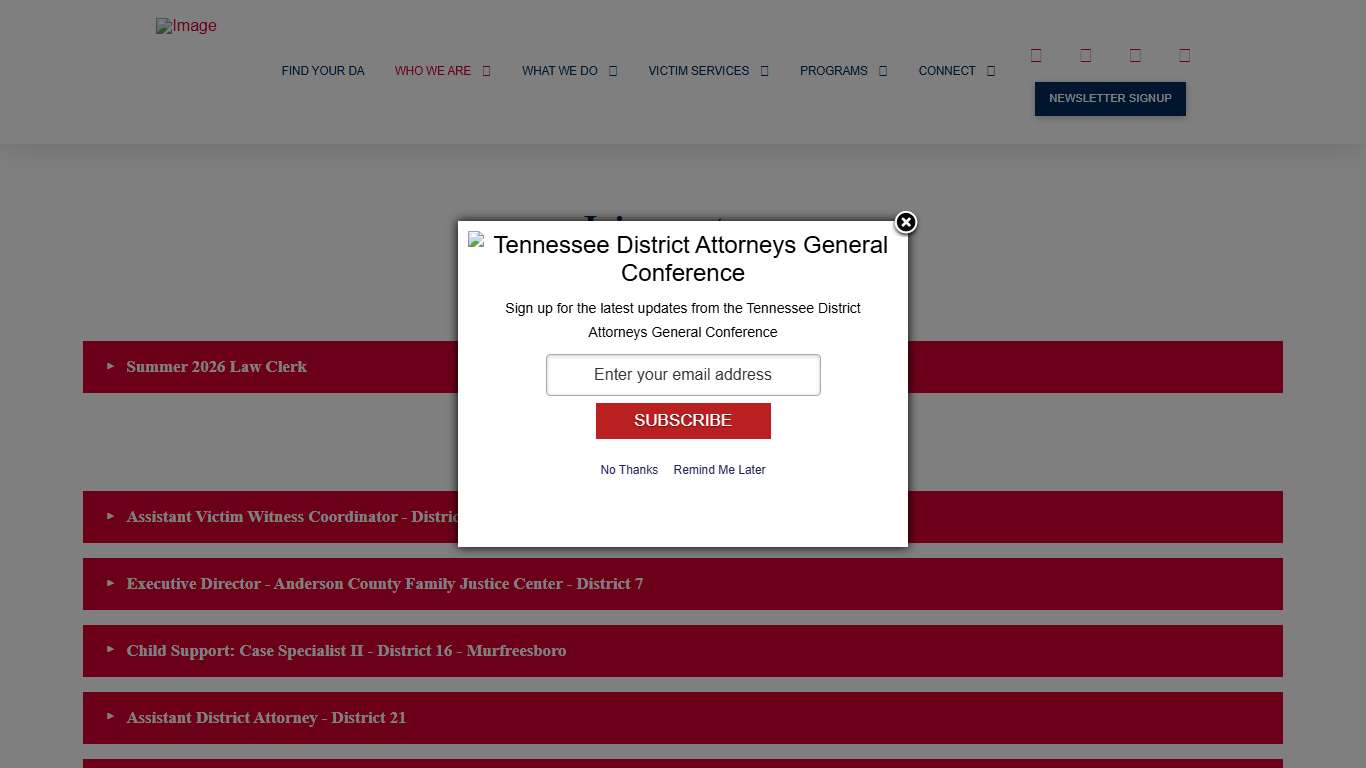The image size is (1366, 768).
Task: Select FIND YOUR DA in the navigation
Action: point(323,70)
